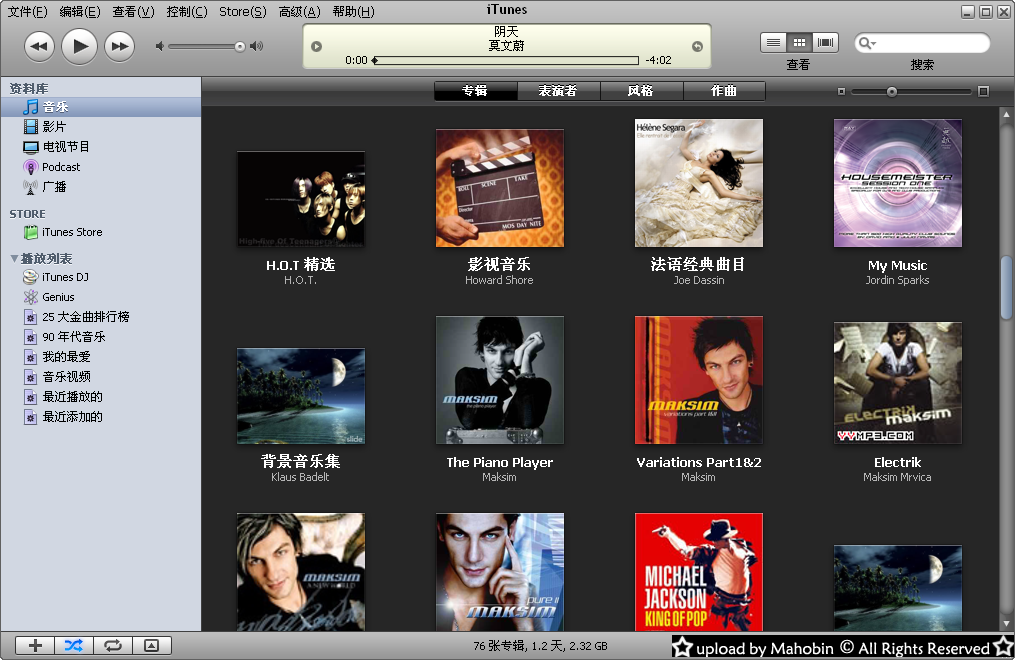
Task: Click the repeat arrow icon in display panel
Action: click(697, 47)
